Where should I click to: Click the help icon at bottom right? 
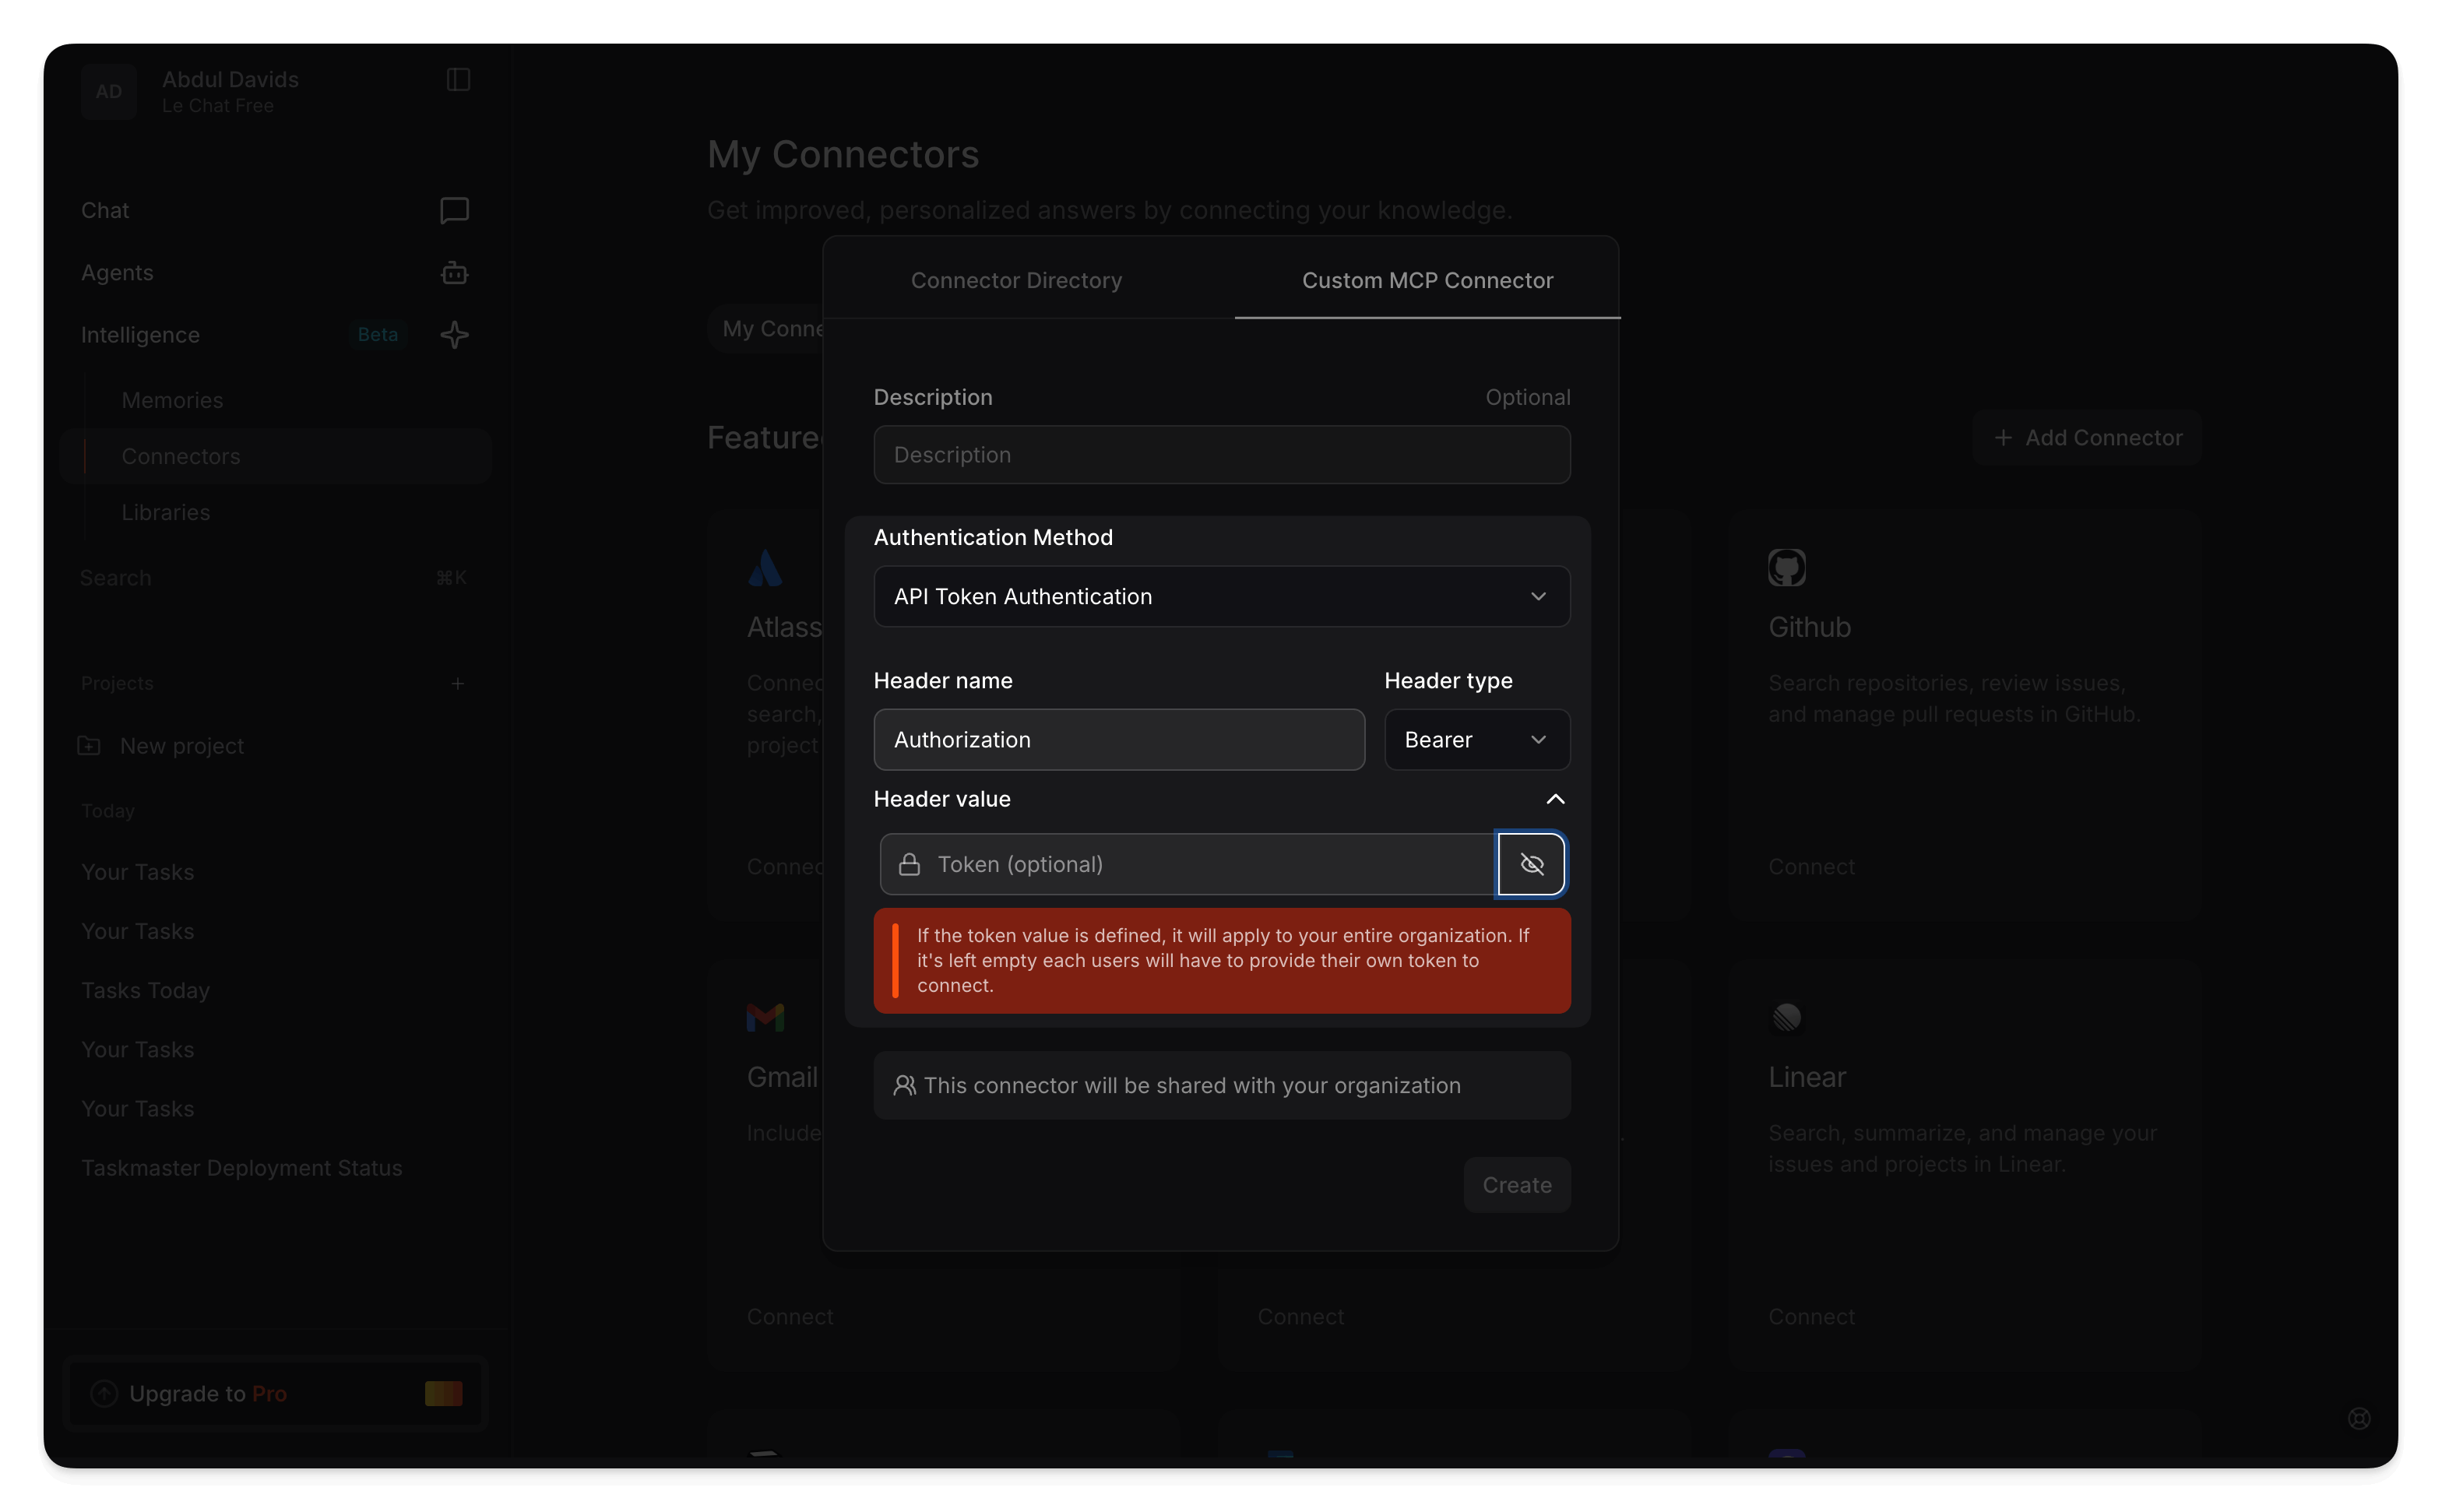2359,1419
